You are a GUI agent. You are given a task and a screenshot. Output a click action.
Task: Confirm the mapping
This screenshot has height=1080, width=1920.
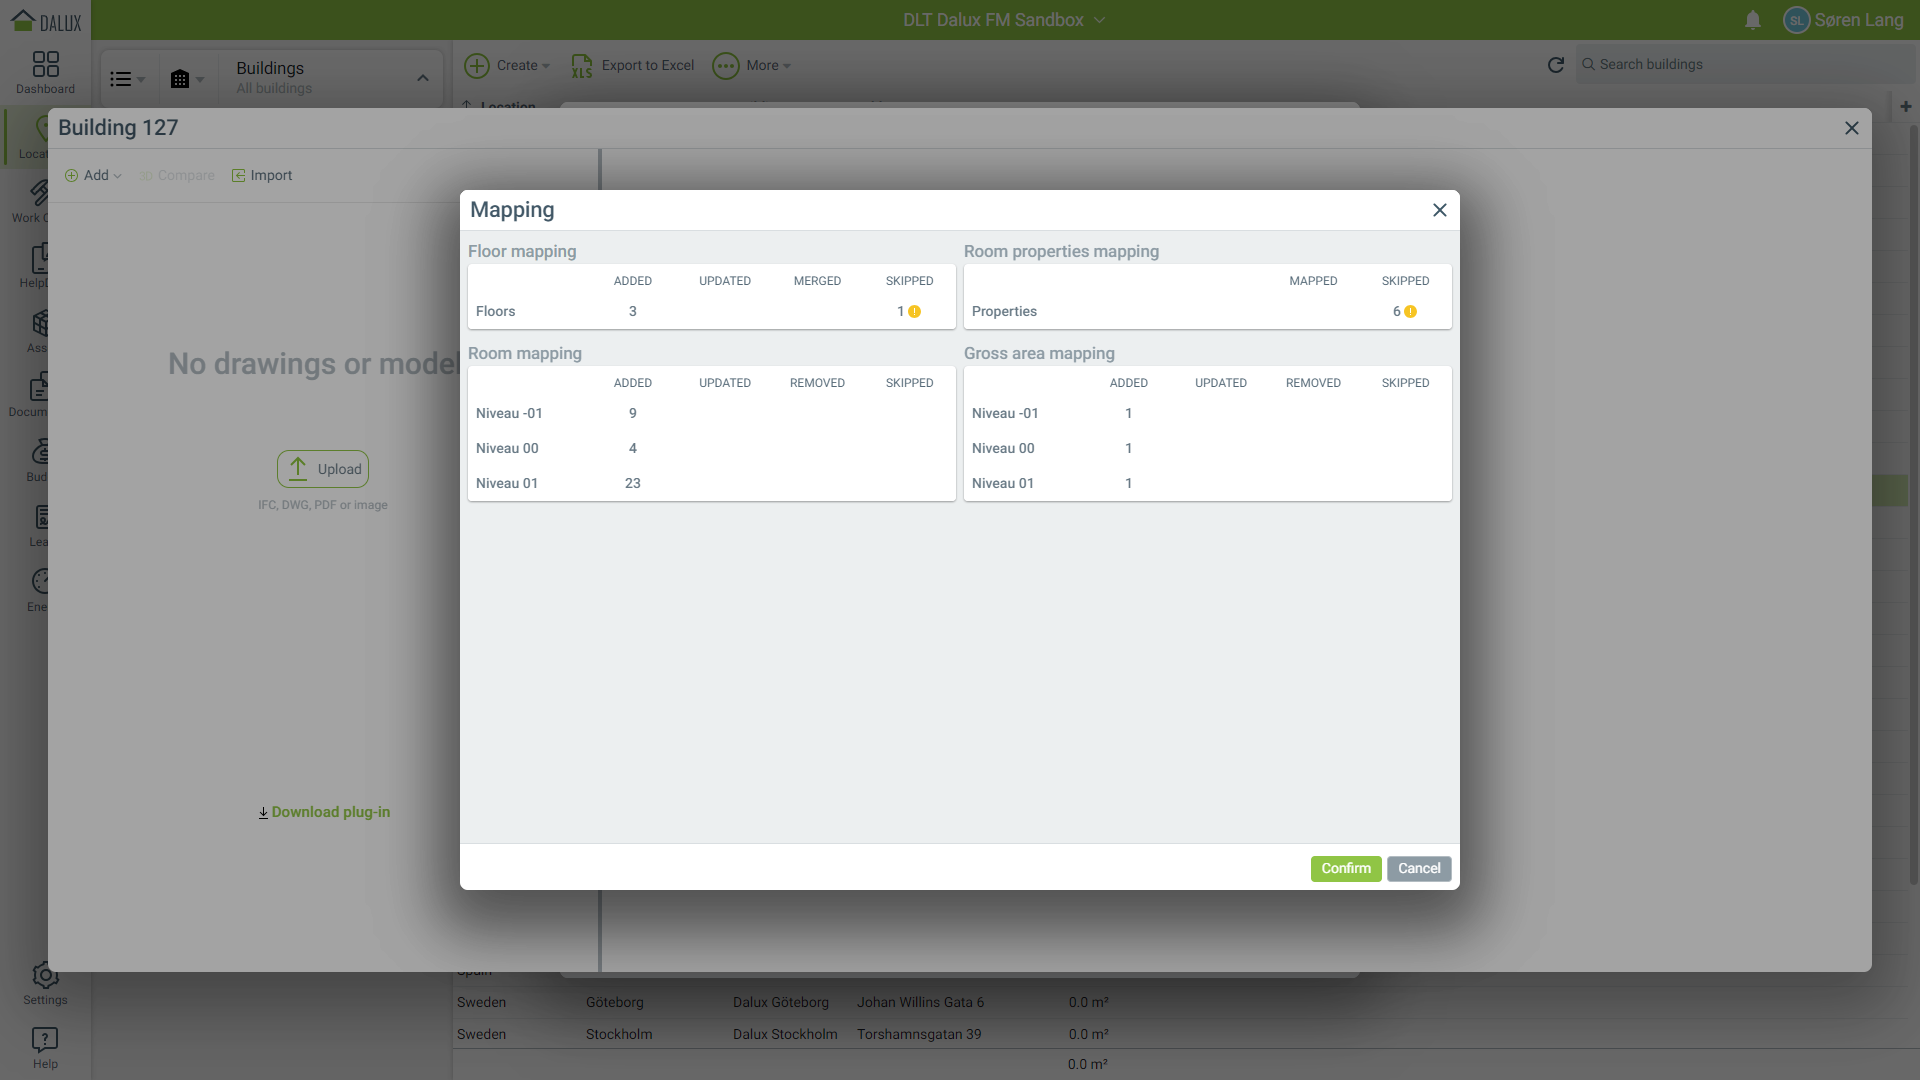click(x=1345, y=868)
